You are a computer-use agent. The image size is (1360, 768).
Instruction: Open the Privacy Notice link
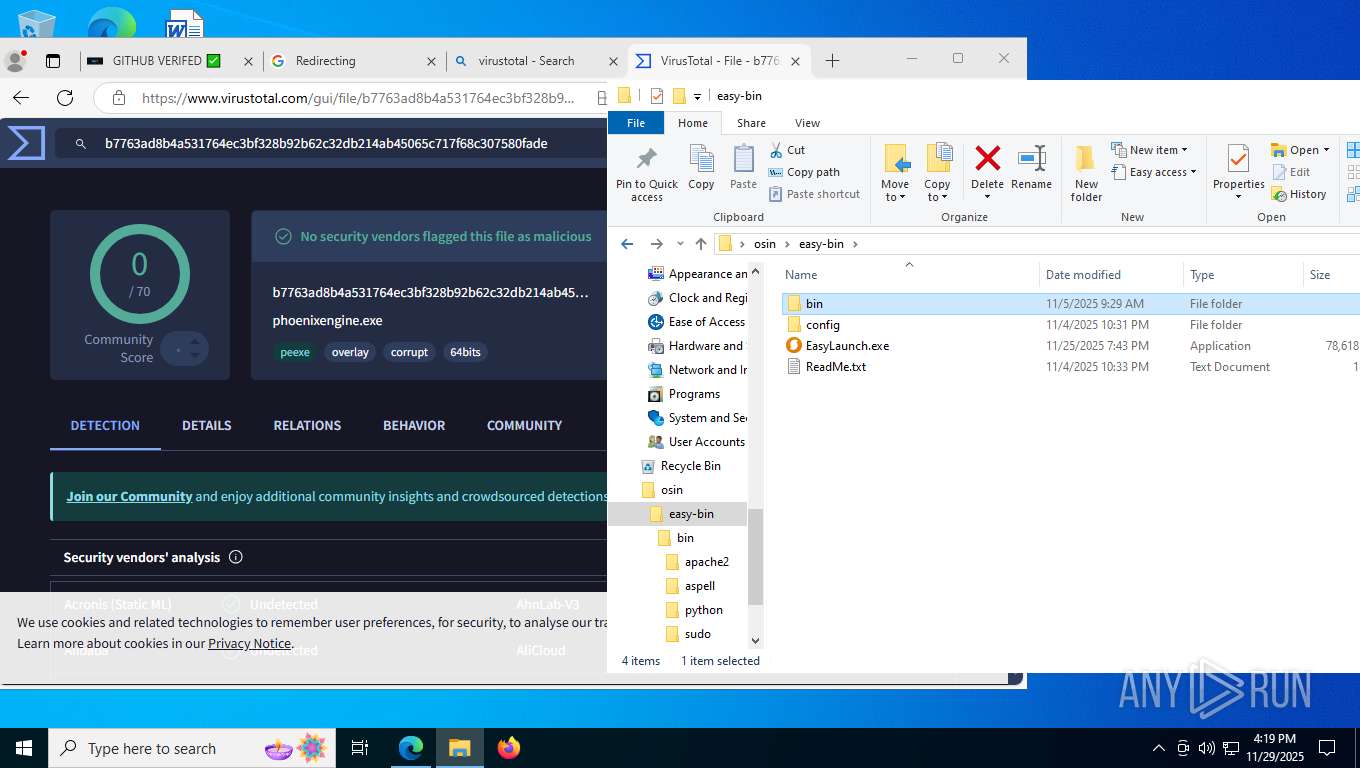(x=249, y=643)
